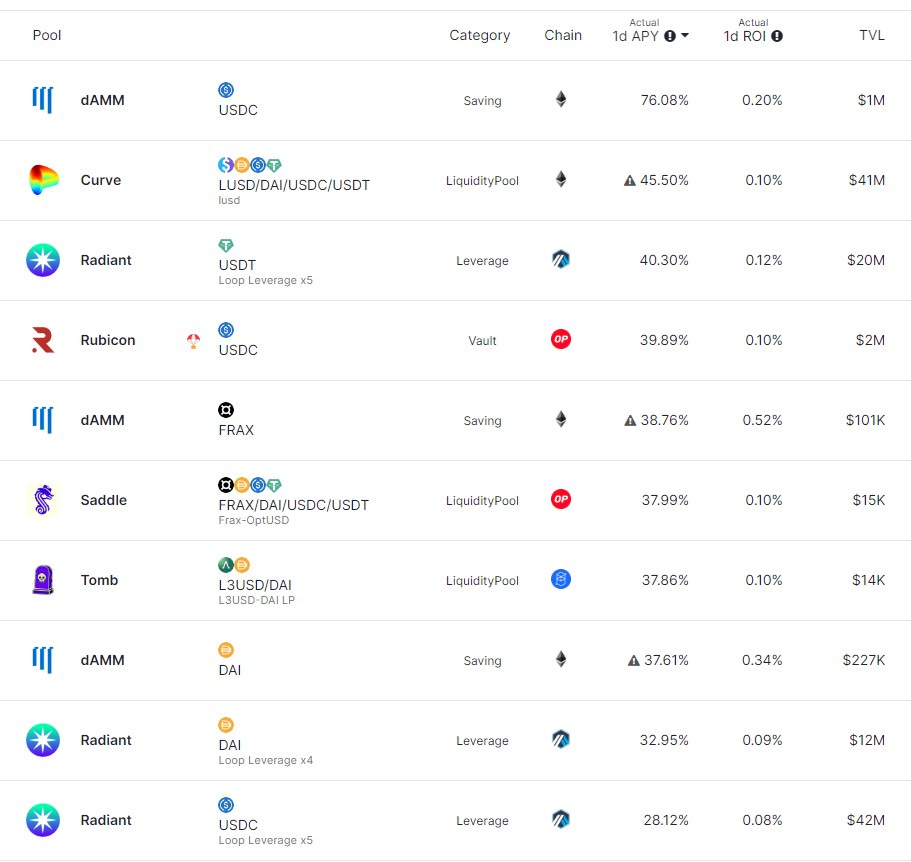Click the dAMM logo in USDC row

point(42,100)
